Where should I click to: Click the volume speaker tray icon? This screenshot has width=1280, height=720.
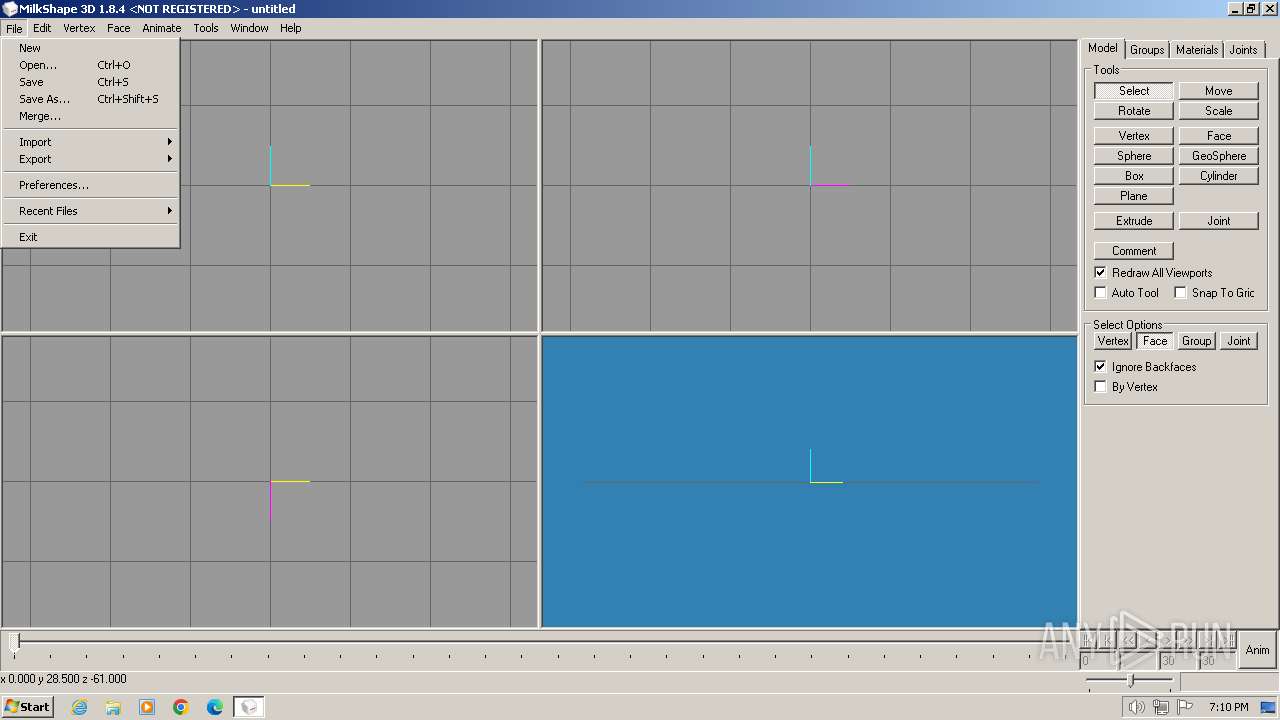tap(1136, 707)
